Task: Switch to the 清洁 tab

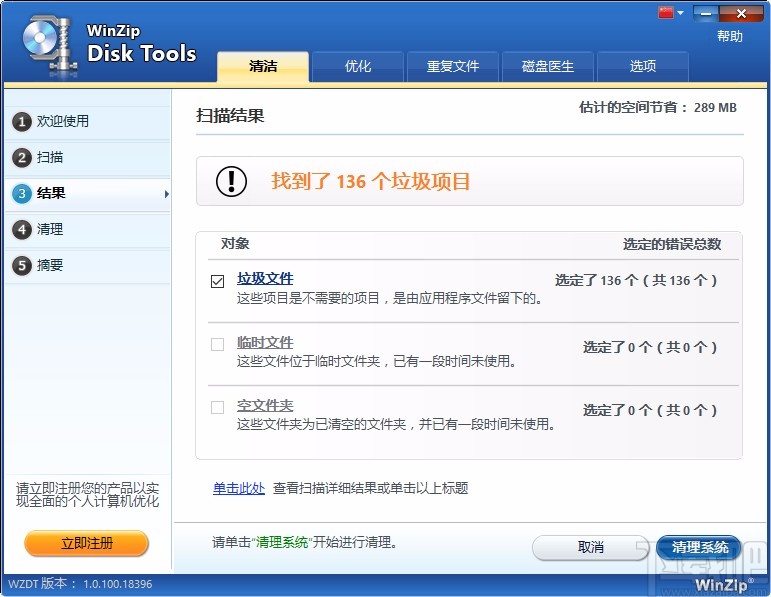Action: pos(263,66)
